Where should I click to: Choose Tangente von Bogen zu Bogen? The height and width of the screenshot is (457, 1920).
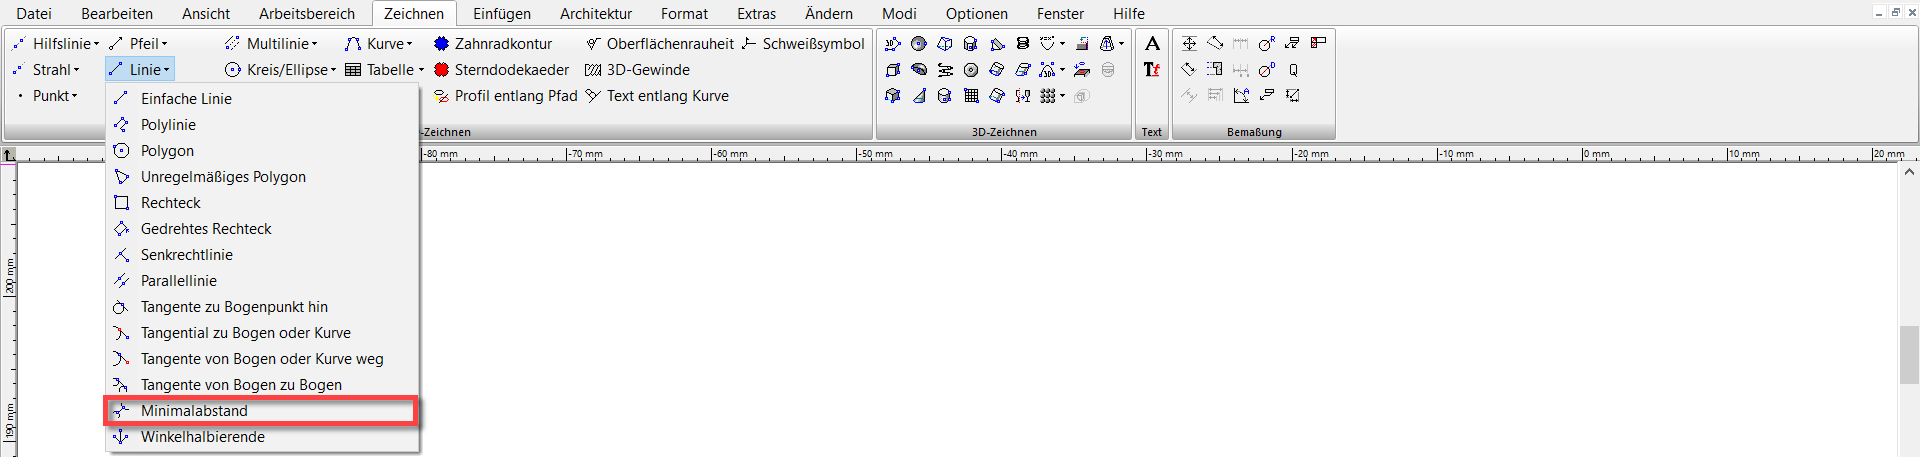[x=263, y=385]
